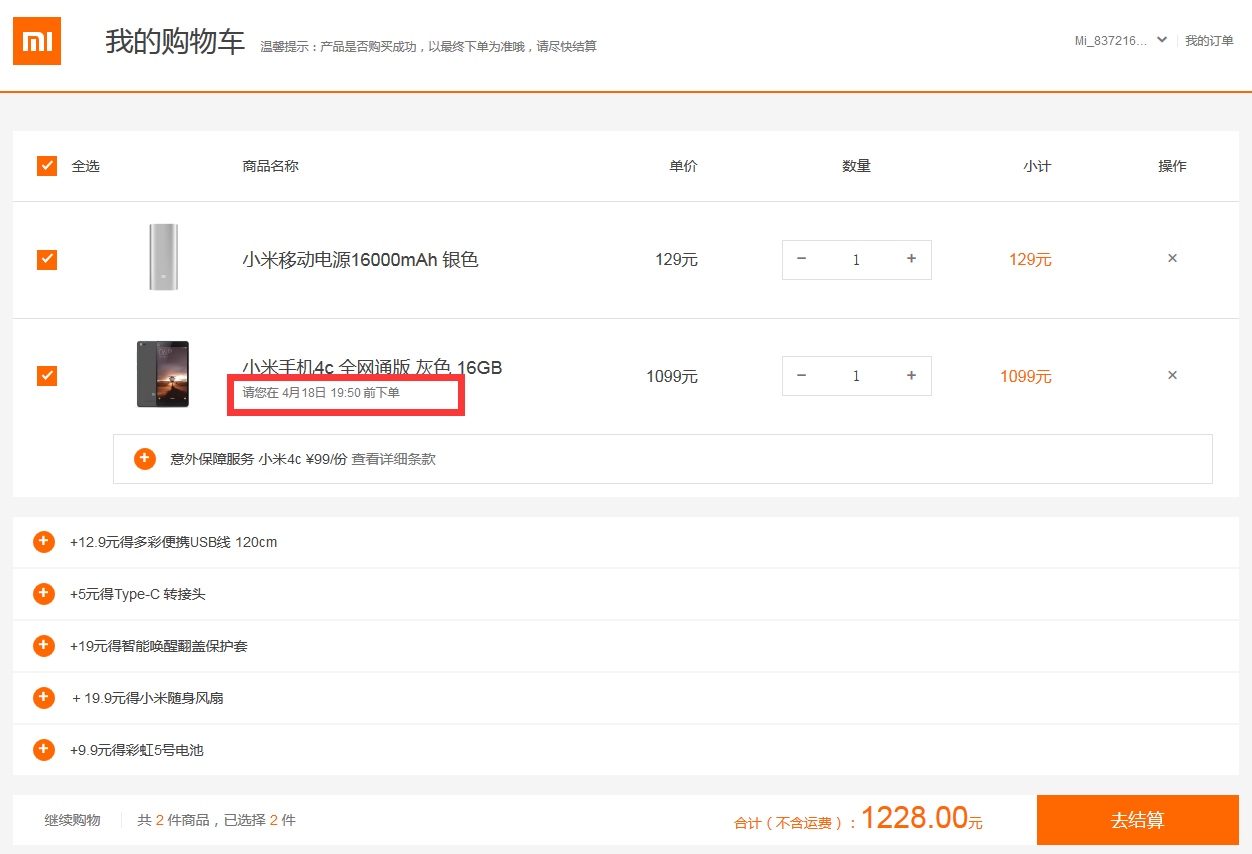The height and width of the screenshot is (854, 1252).
Task: Click 继续购物 to keep shopping
Action: pos(73,820)
